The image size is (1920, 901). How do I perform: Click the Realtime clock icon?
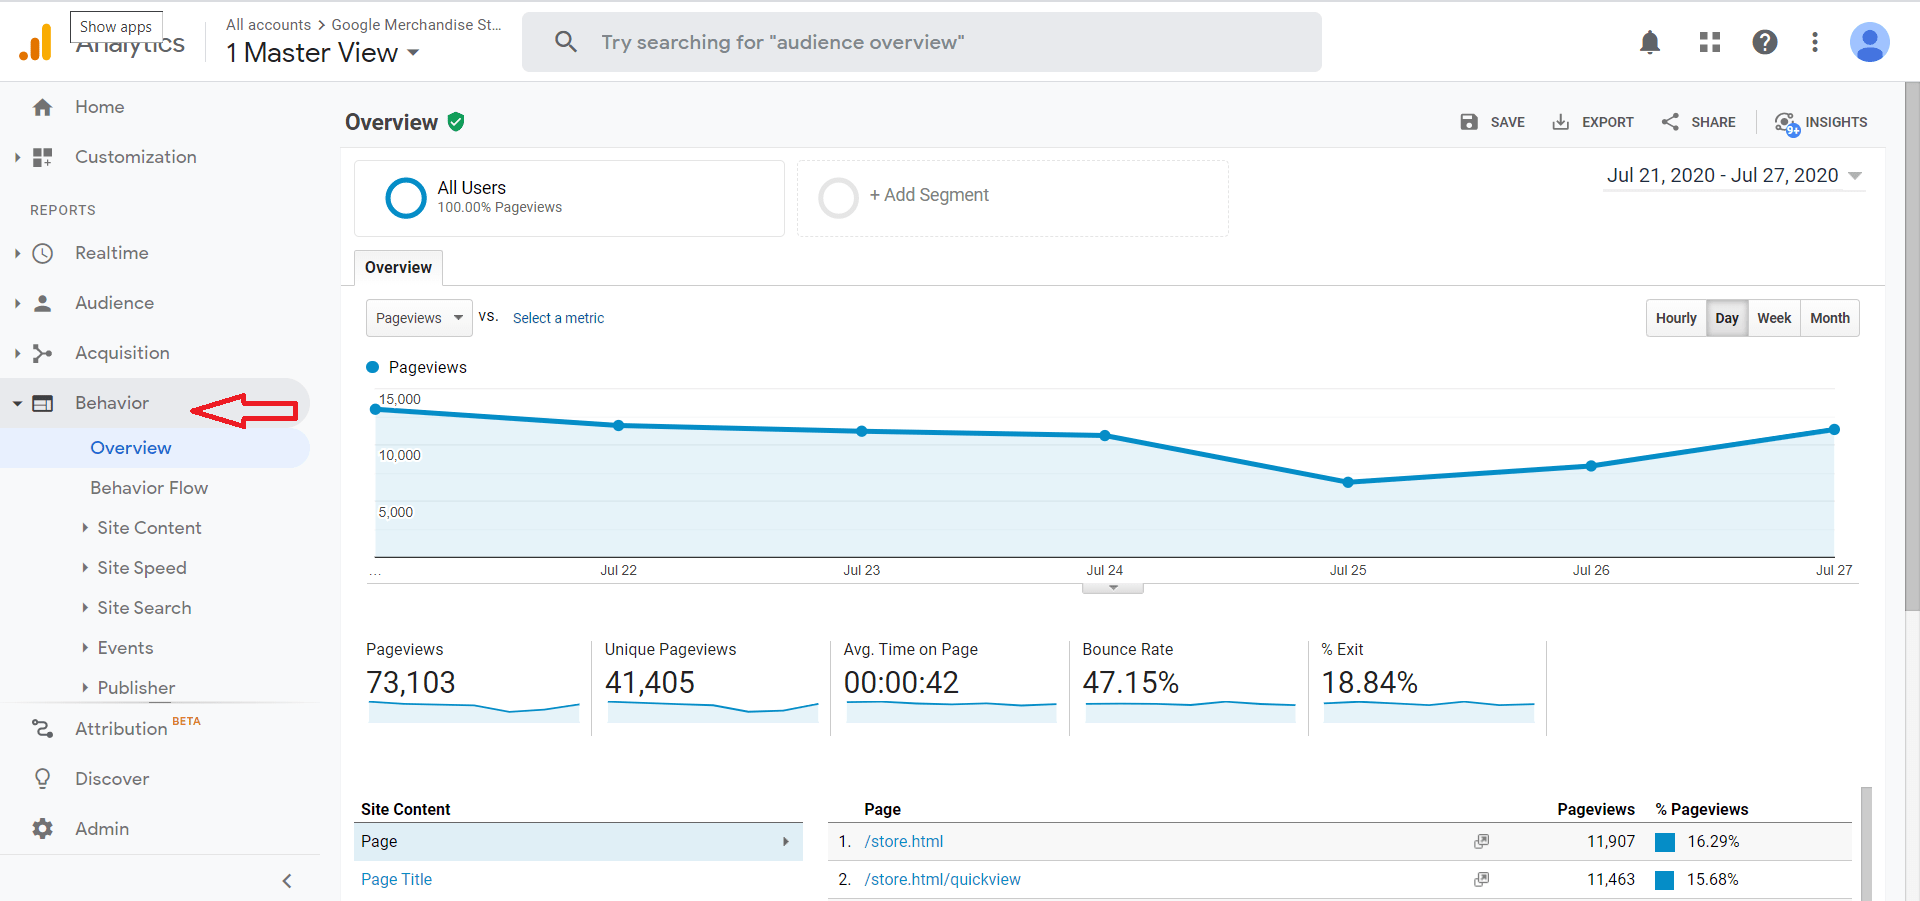(42, 253)
